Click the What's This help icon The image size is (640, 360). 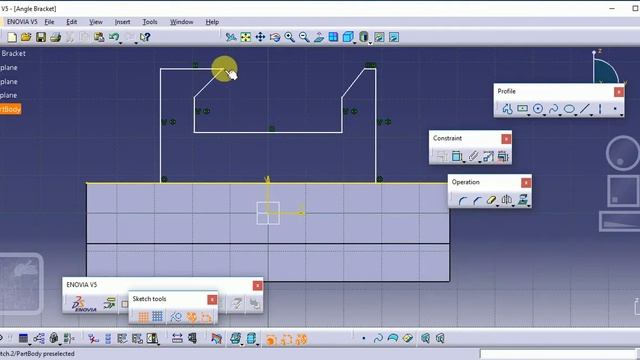[145, 38]
